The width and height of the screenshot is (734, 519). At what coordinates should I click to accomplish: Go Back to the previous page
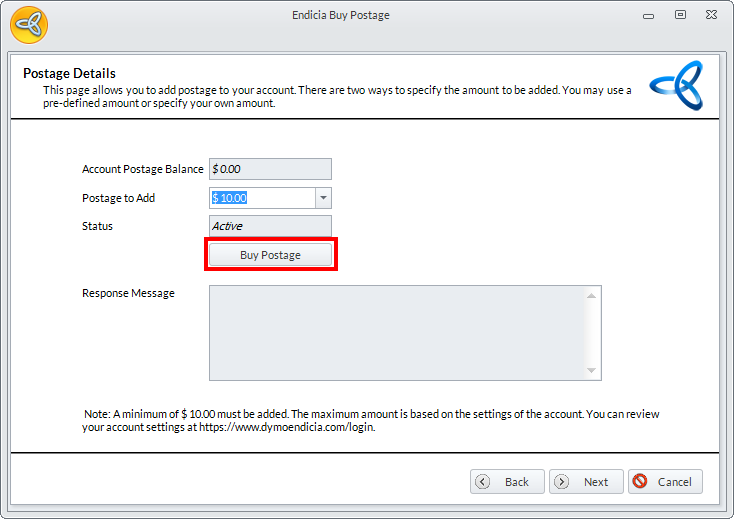pos(507,481)
